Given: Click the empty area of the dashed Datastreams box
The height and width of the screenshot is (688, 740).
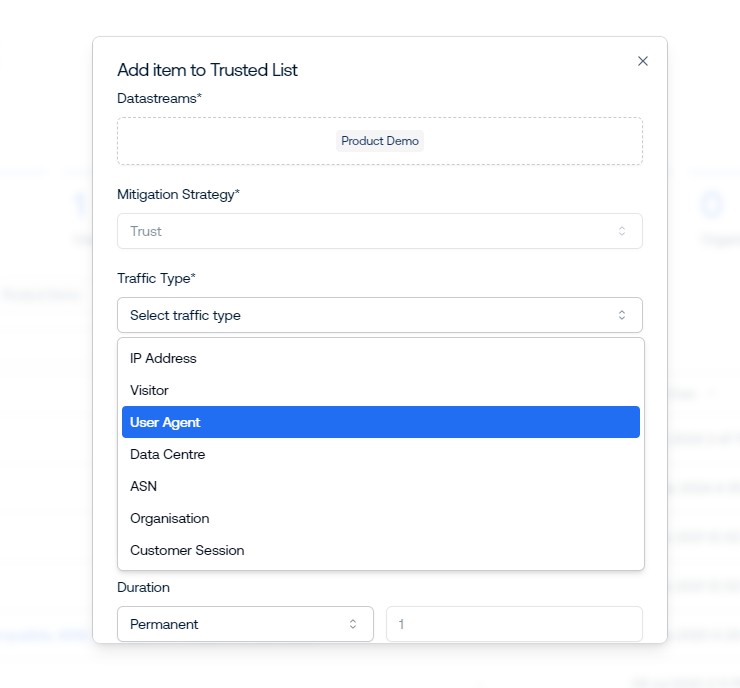Looking at the screenshot, I should tap(220, 141).
